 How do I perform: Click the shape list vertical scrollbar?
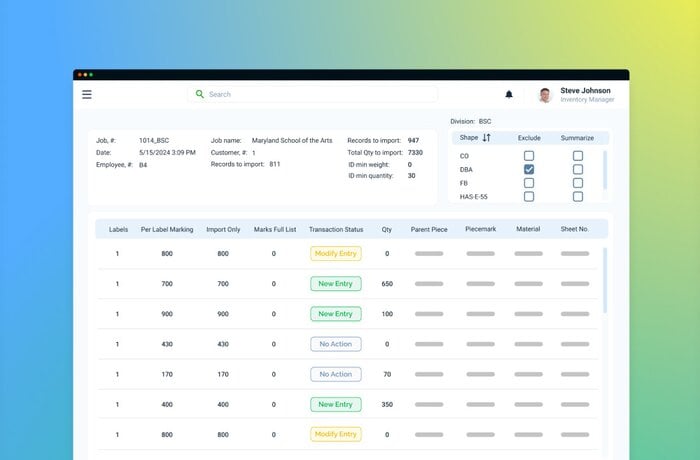click(604, 170)
